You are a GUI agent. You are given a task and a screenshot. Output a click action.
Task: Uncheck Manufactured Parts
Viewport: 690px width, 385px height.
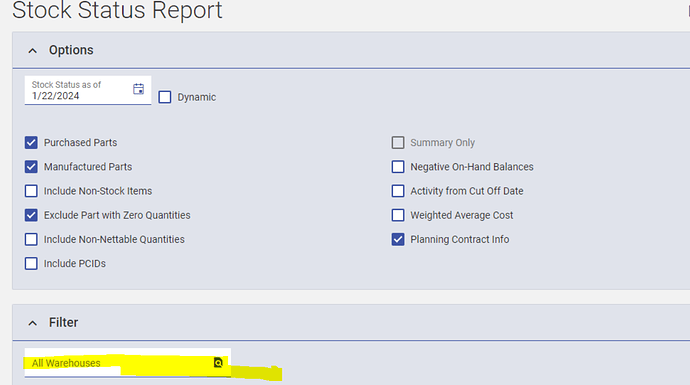31,167
